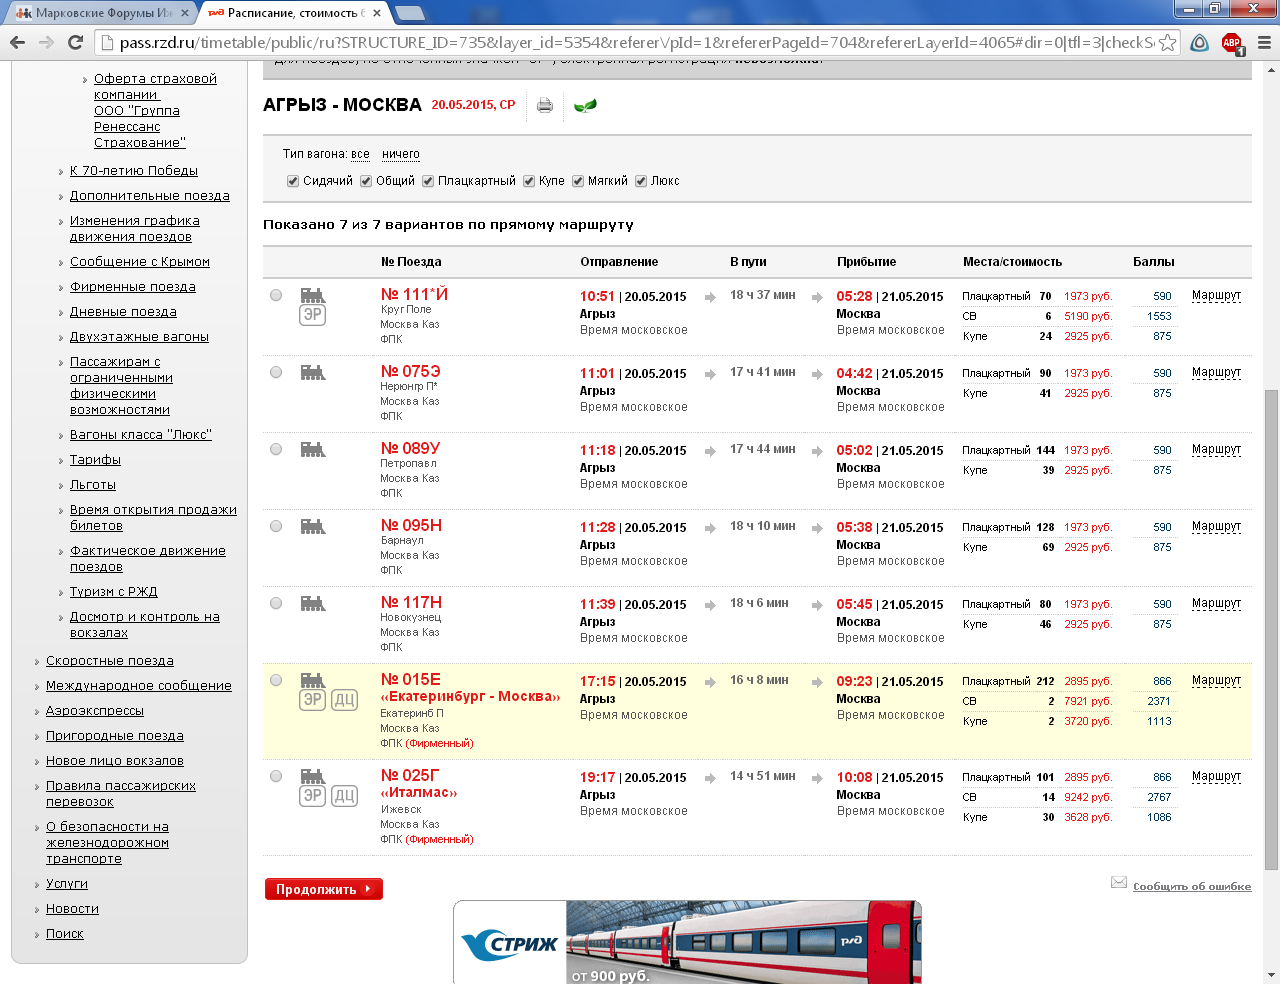
Task: Uncheck the Плацкартный wagon type checkbox
Action: point(428,181)
